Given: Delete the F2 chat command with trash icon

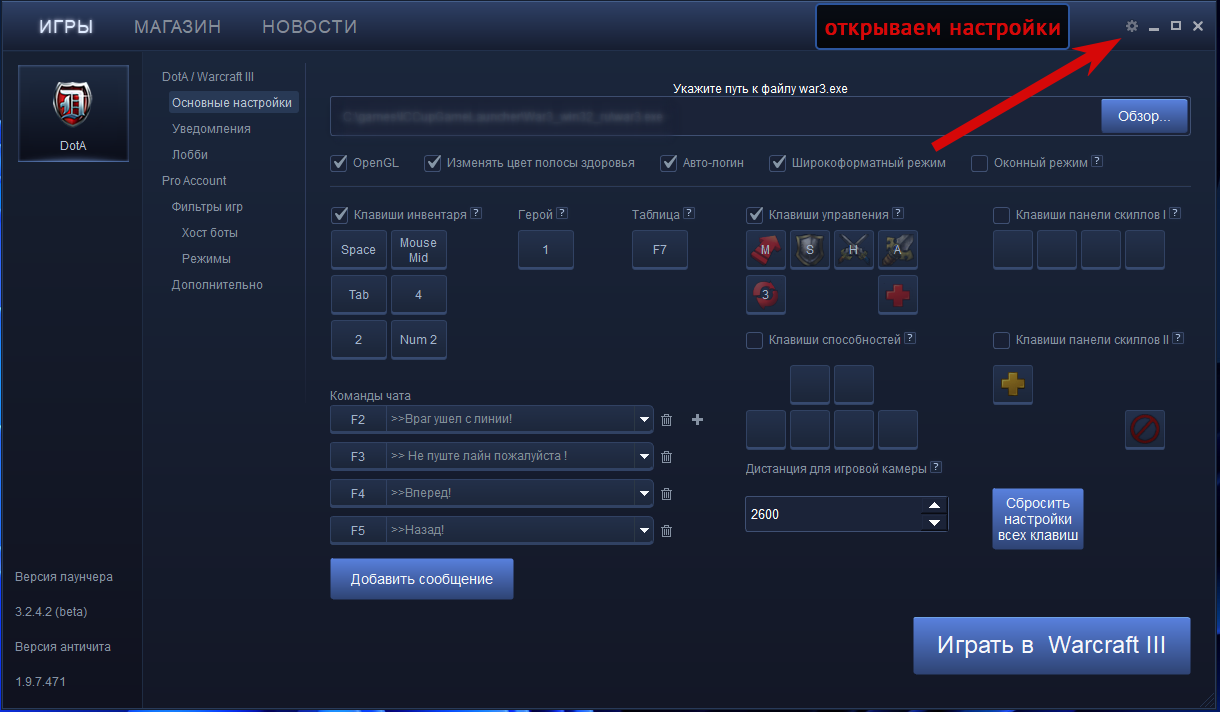Looking at the screenshot, I should [667, 420].
